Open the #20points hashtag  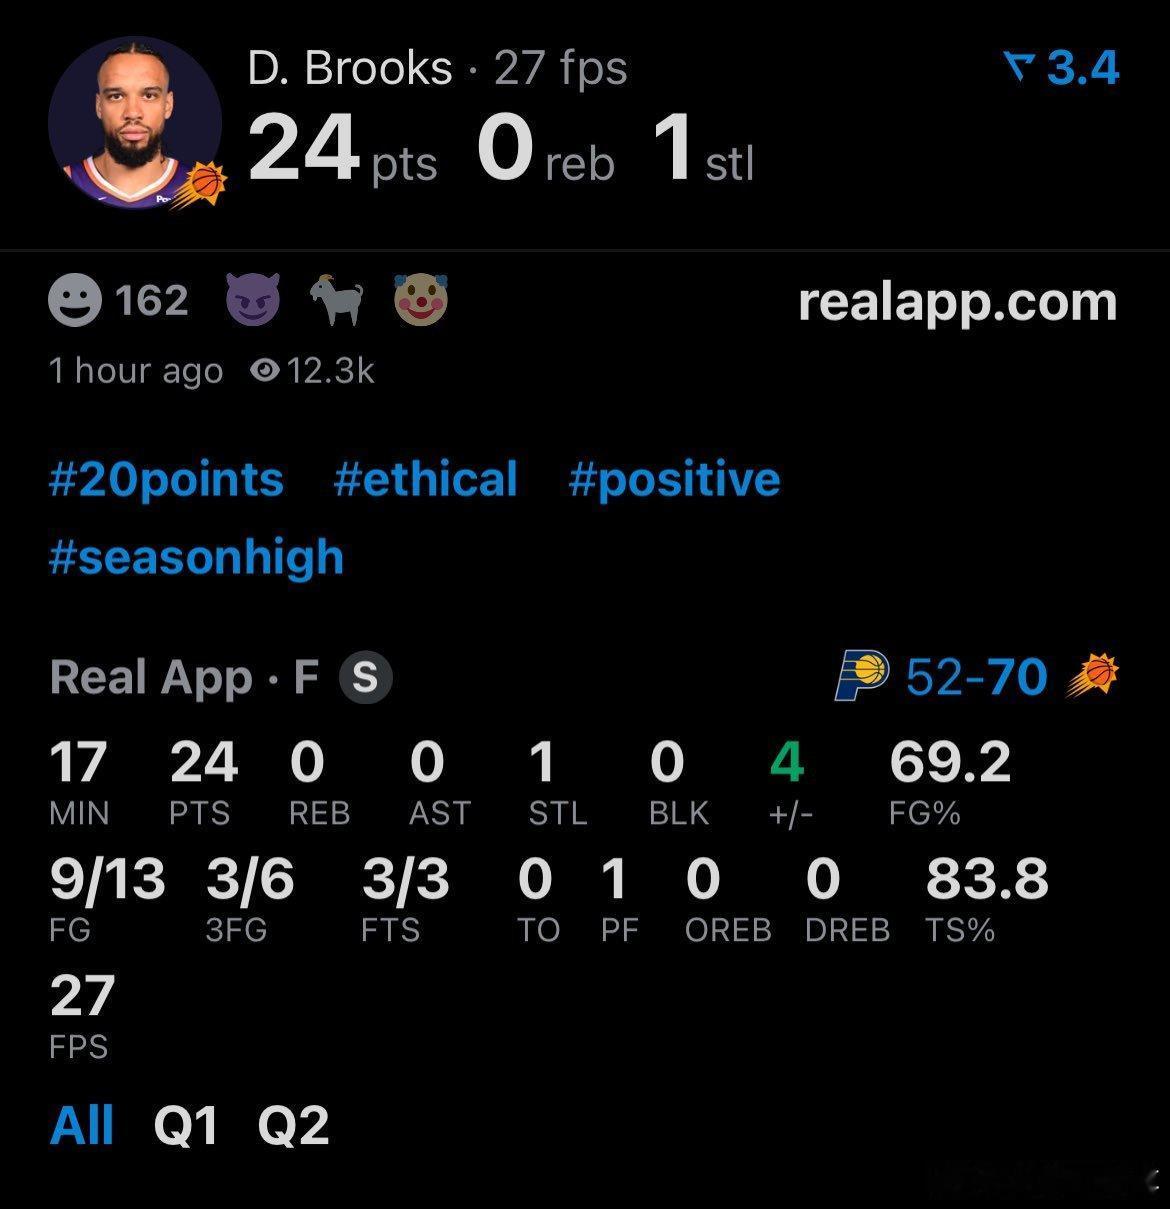166,479
